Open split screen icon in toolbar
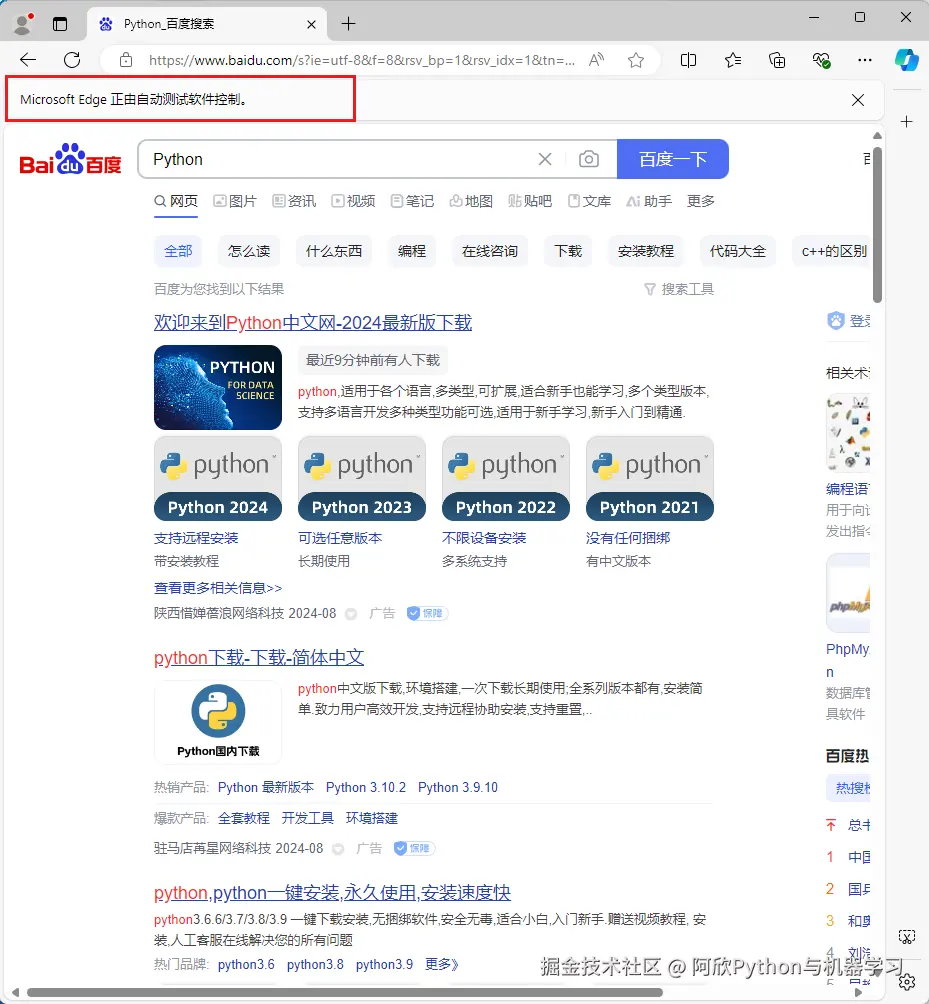The height and width of the screenshot is (1004, 929). (688, 60)
